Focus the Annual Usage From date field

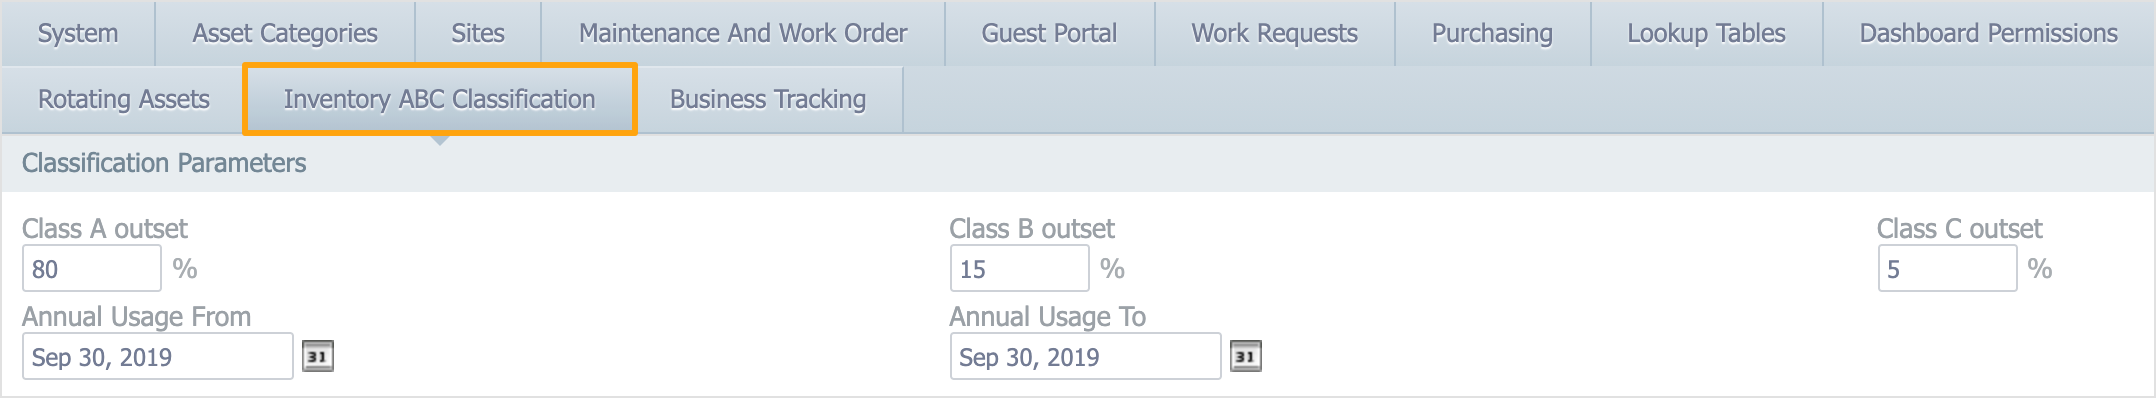[158, 356]
